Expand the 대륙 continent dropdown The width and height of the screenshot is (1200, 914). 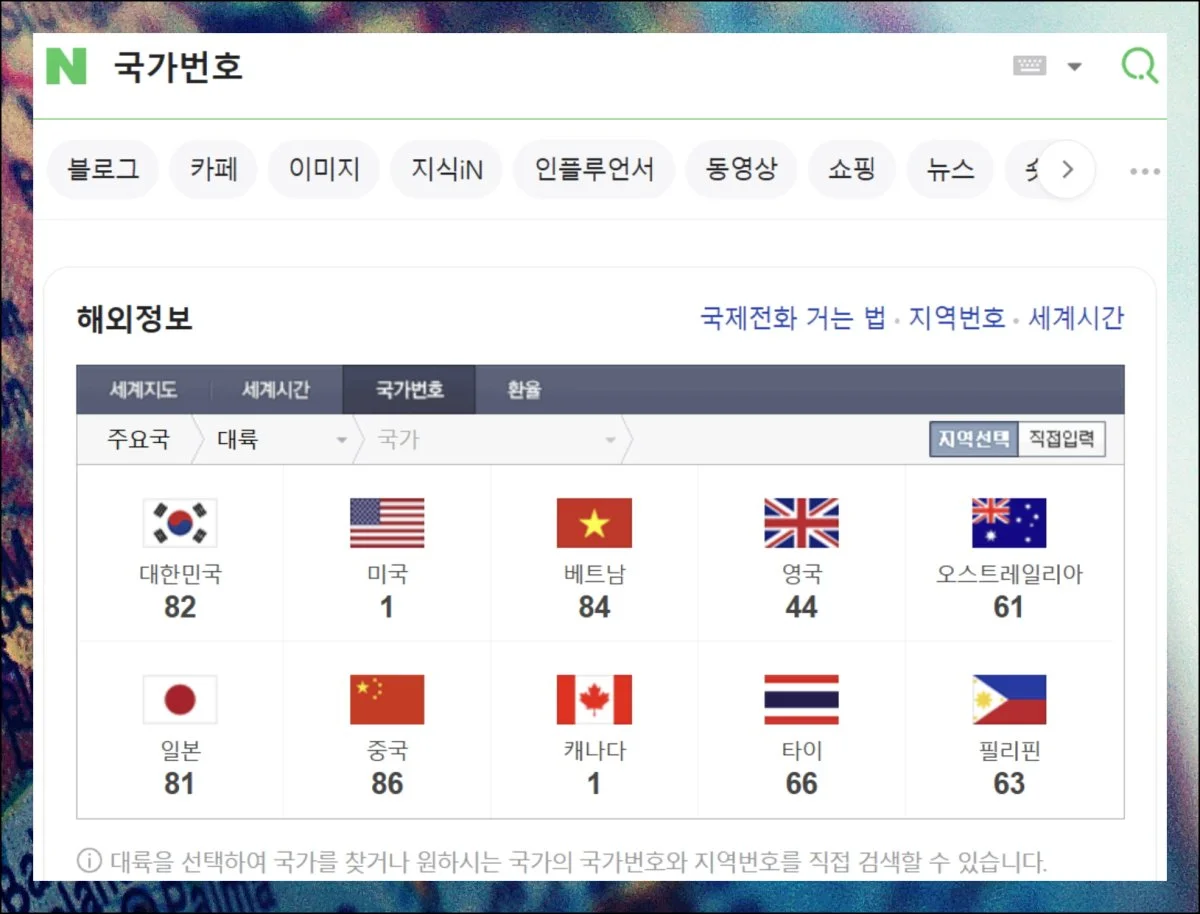(x=280, y=439)
